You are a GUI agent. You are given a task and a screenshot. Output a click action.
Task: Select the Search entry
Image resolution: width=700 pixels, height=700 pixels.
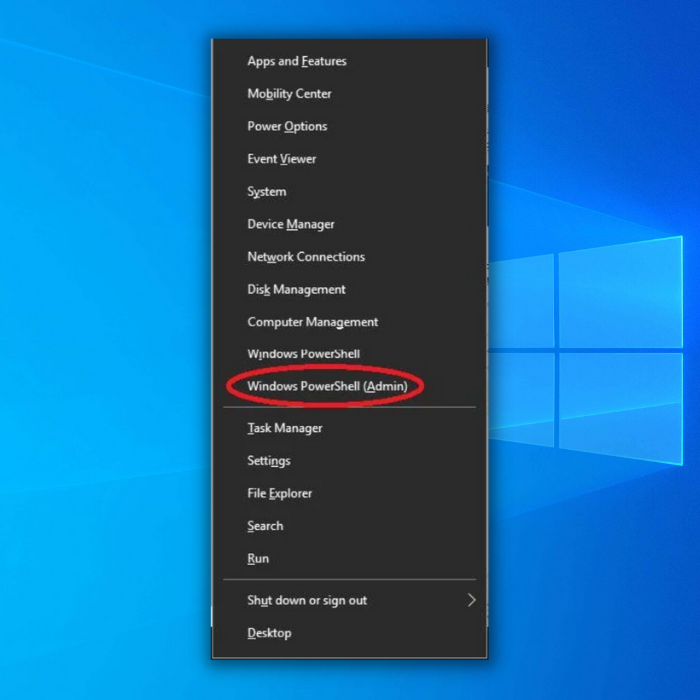click(265, 526)
